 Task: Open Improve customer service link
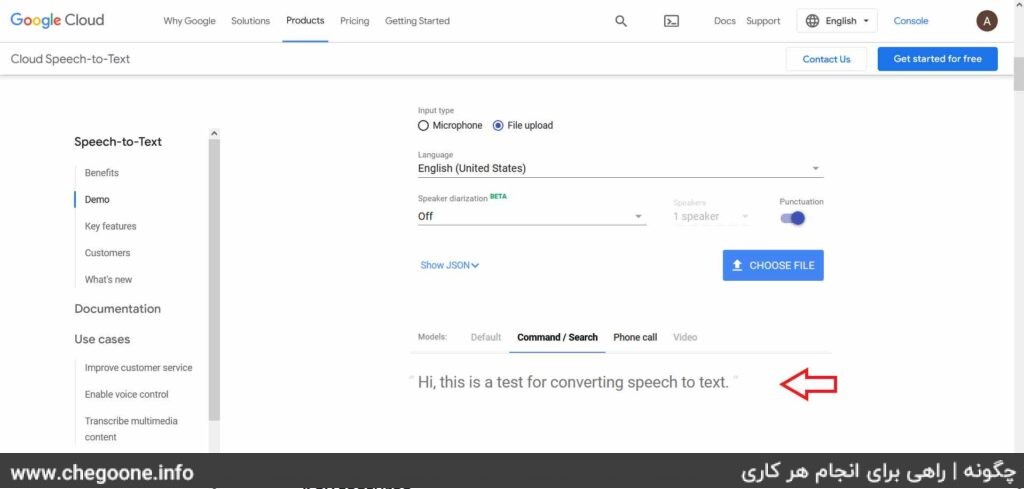138,368
